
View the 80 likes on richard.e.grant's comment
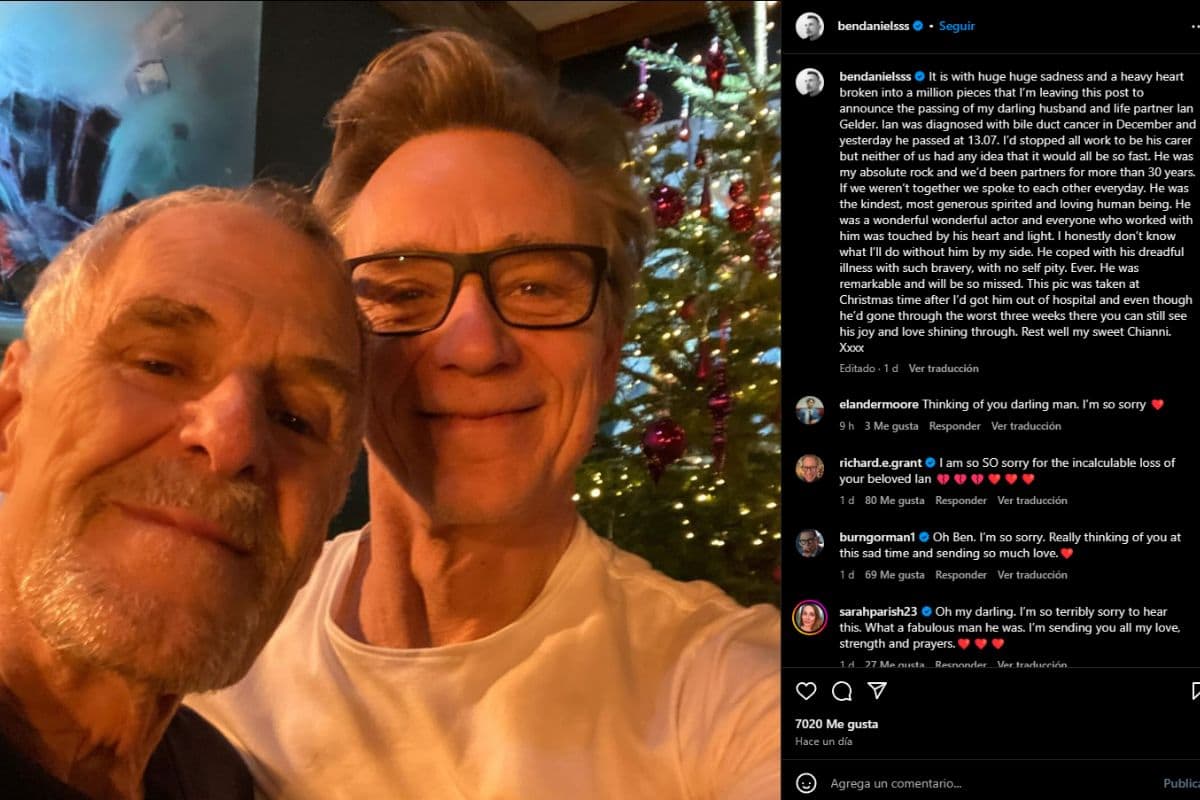coord(894,500)
